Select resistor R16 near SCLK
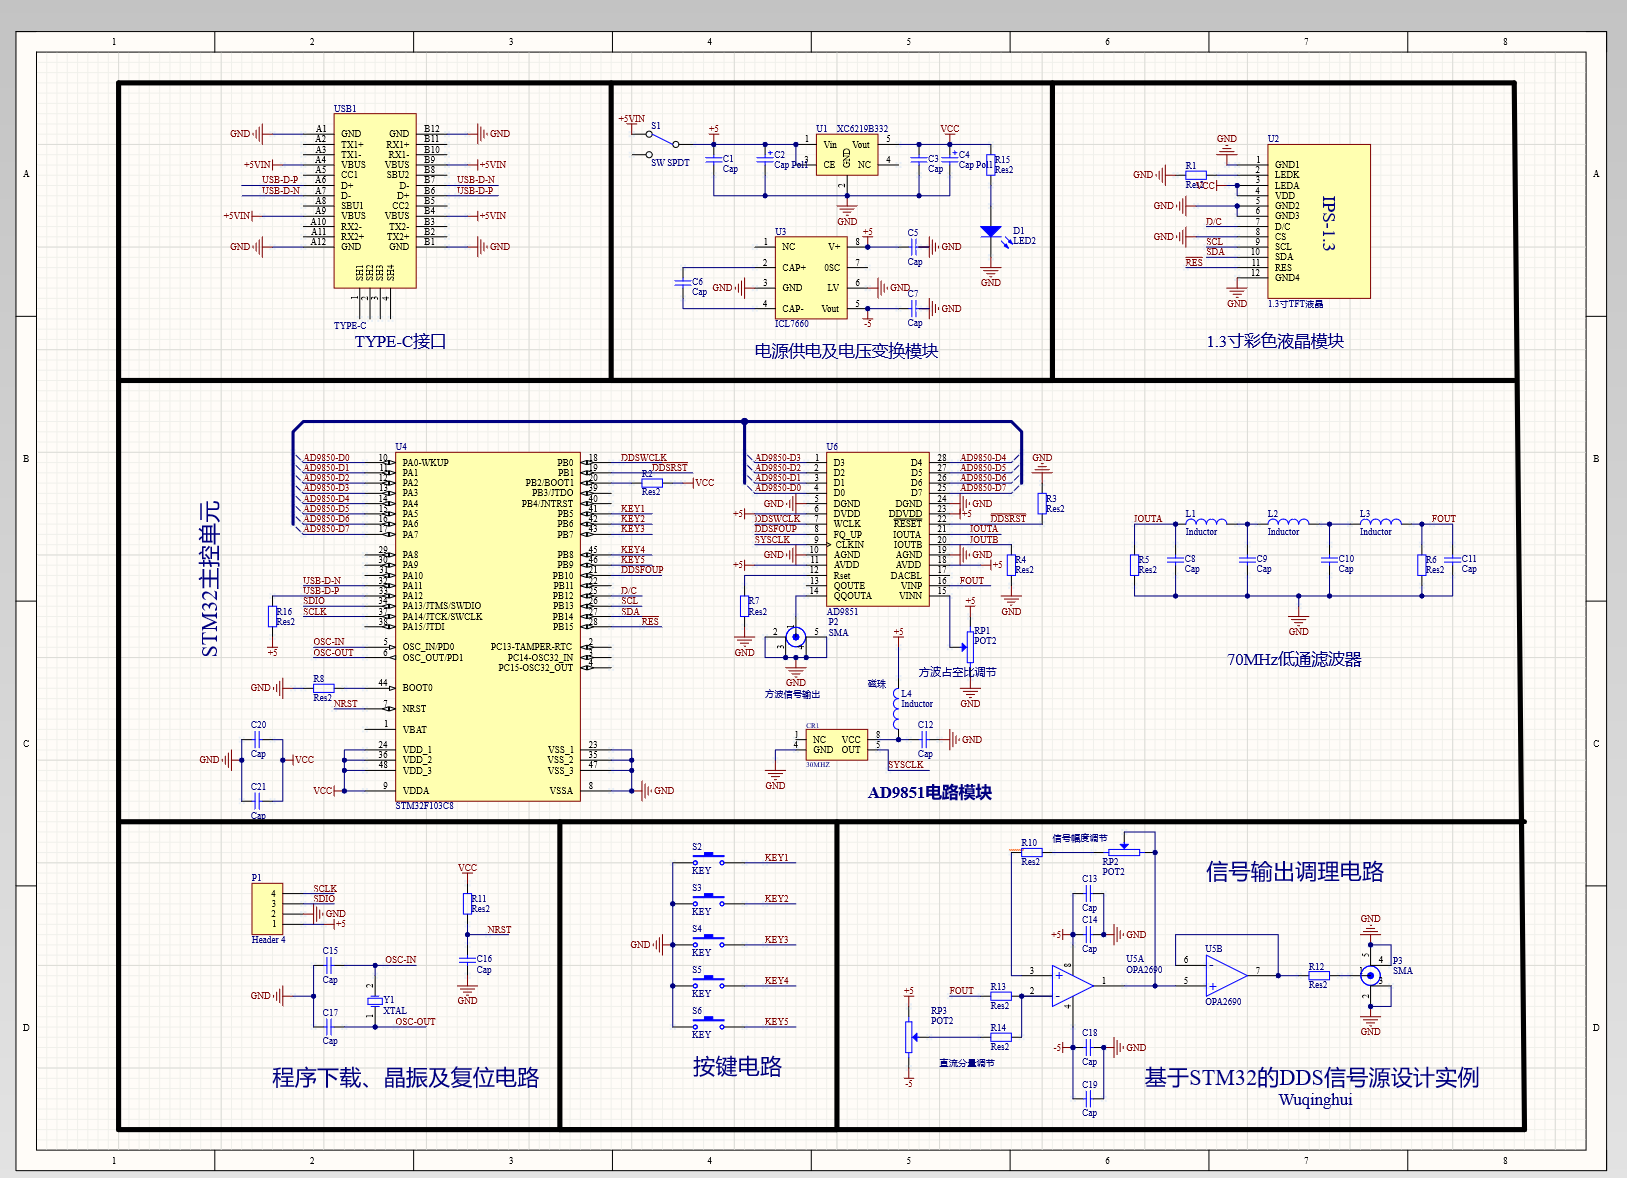Viewport: 1627px width, 1178px height. [273, 616]
